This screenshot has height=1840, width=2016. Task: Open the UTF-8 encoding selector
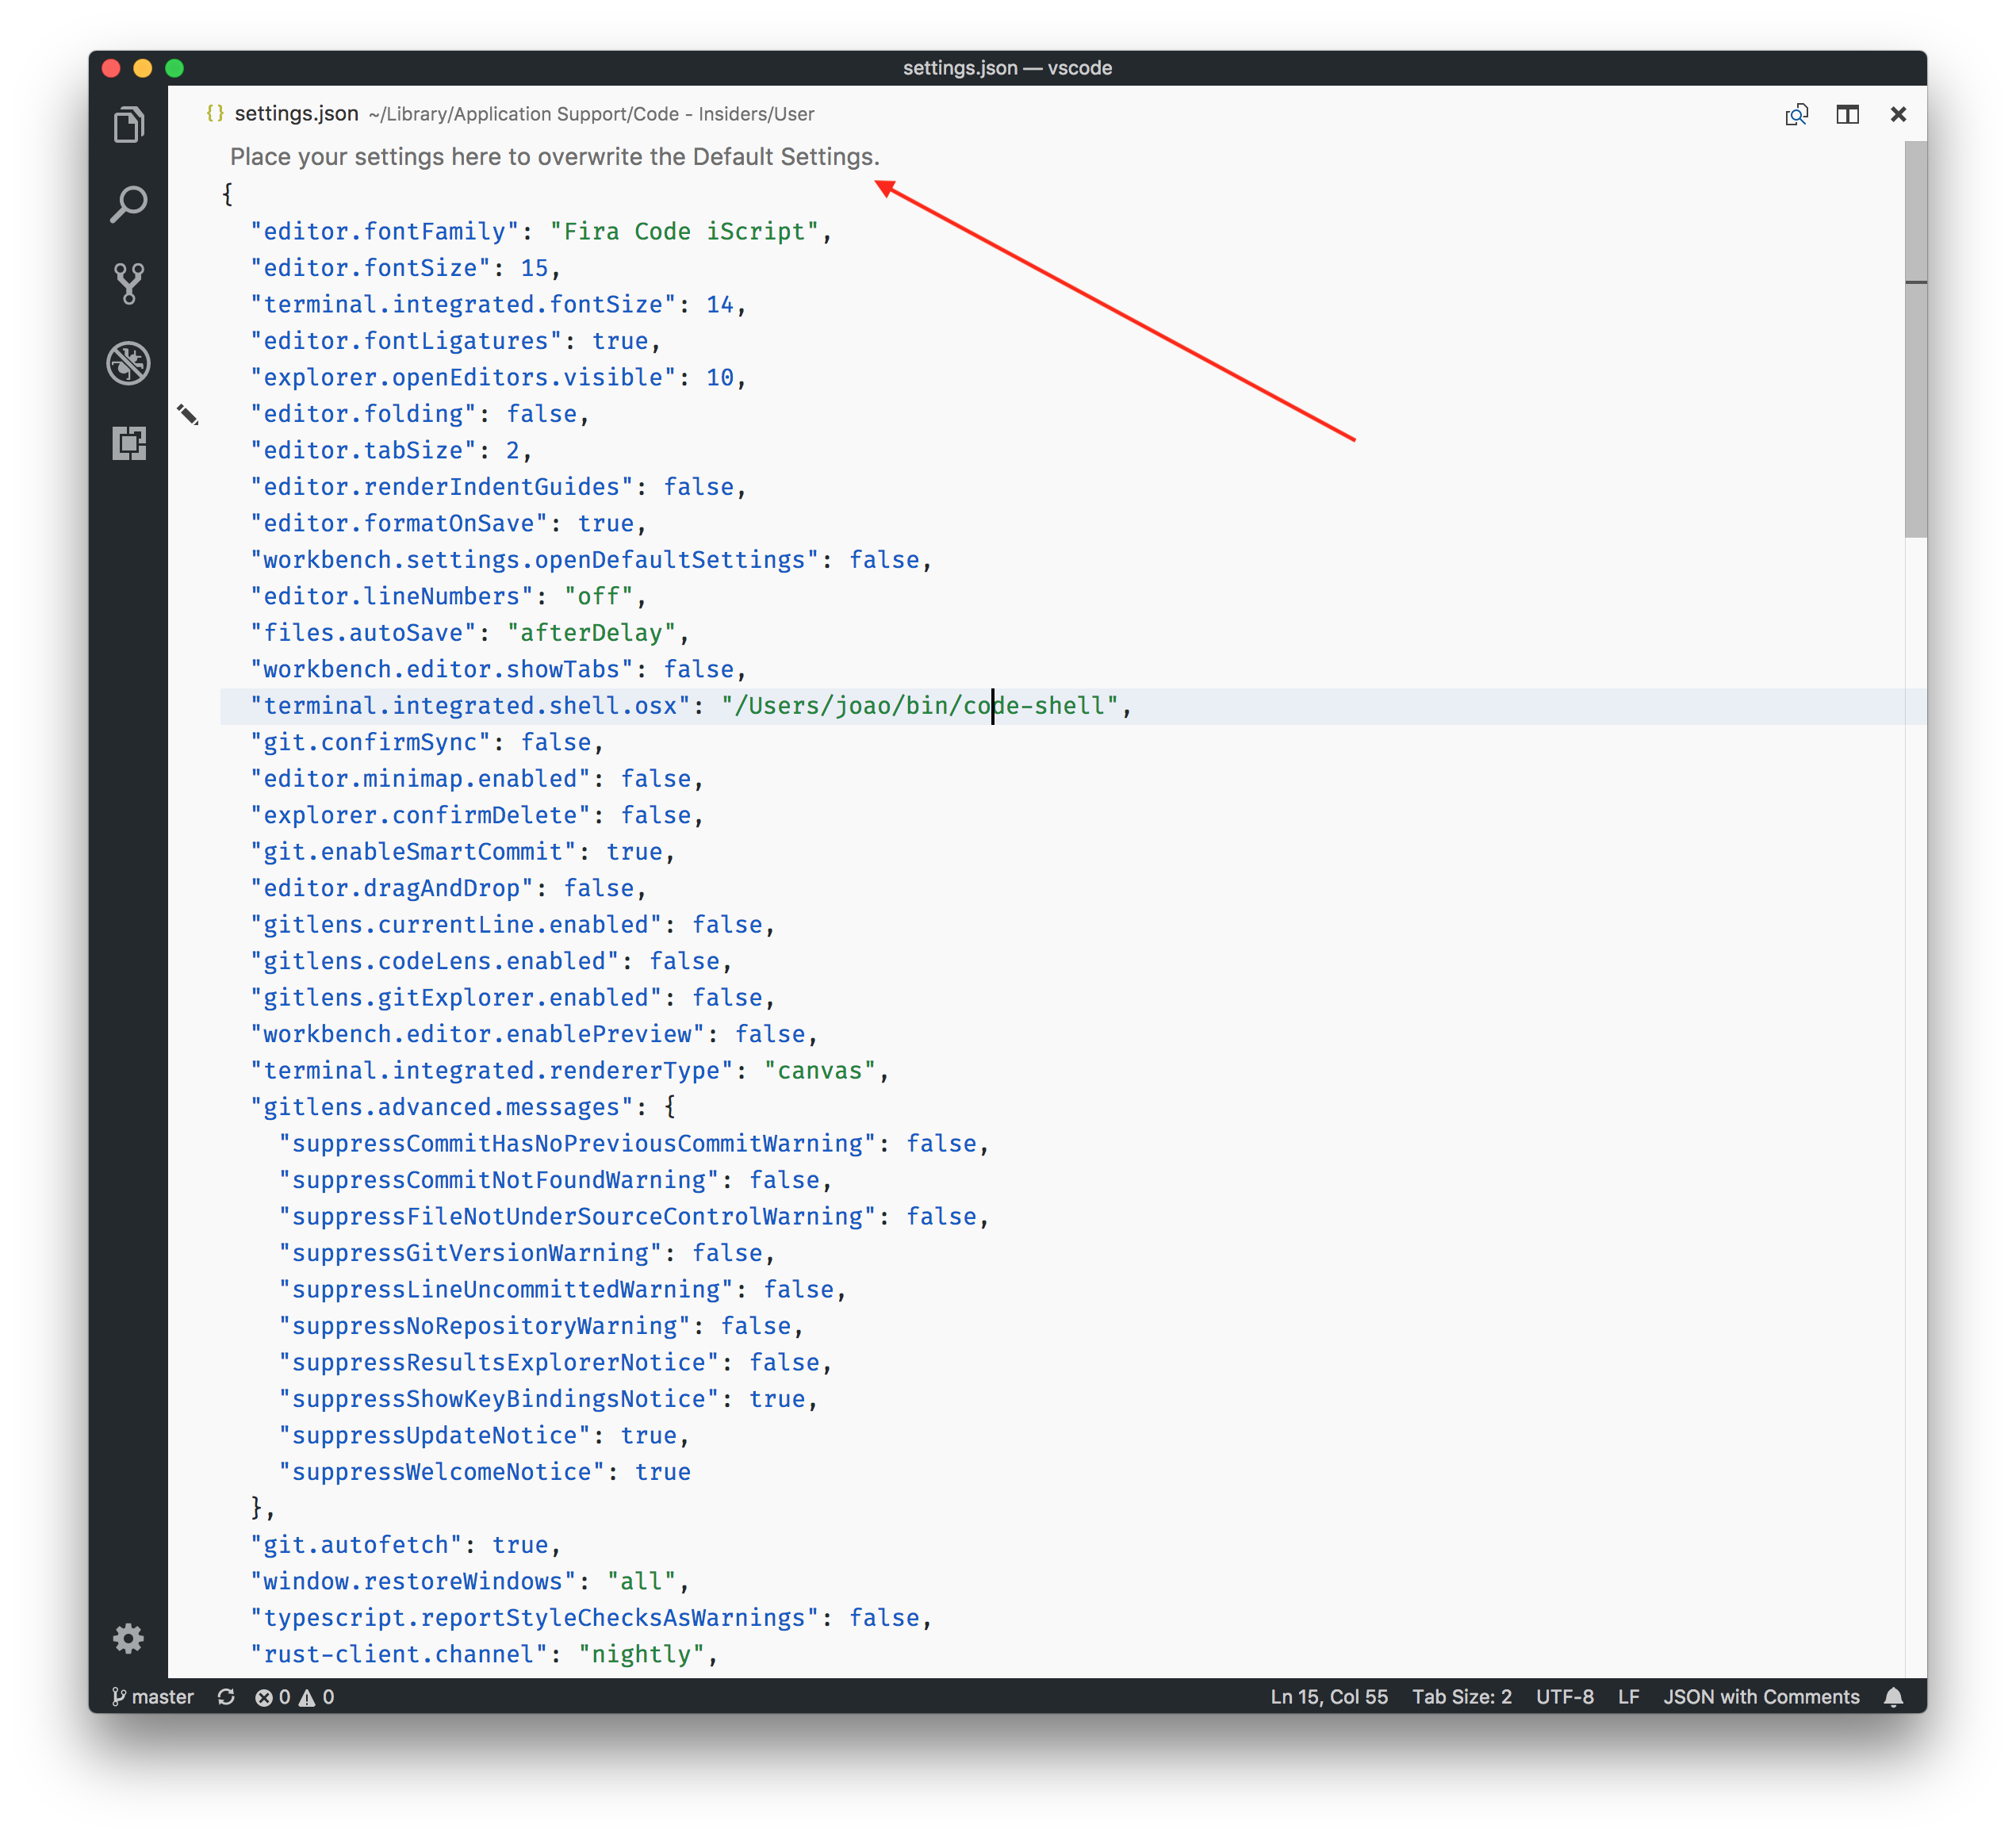(1565, 1697)
